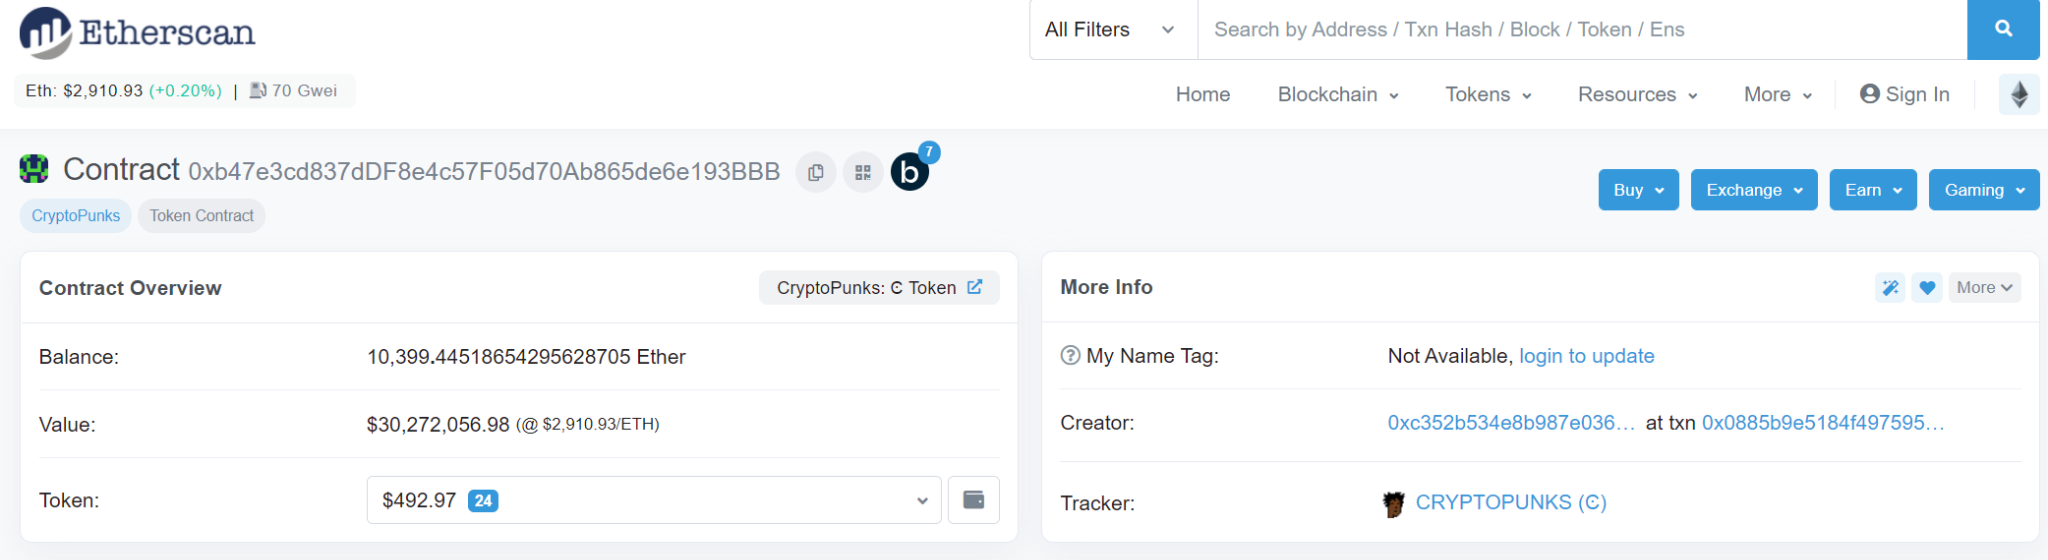Screen dimensions: 2048x560
Task: Click the CryptoPunks: Ͼ Token label button
Action: tap(879, 288)
